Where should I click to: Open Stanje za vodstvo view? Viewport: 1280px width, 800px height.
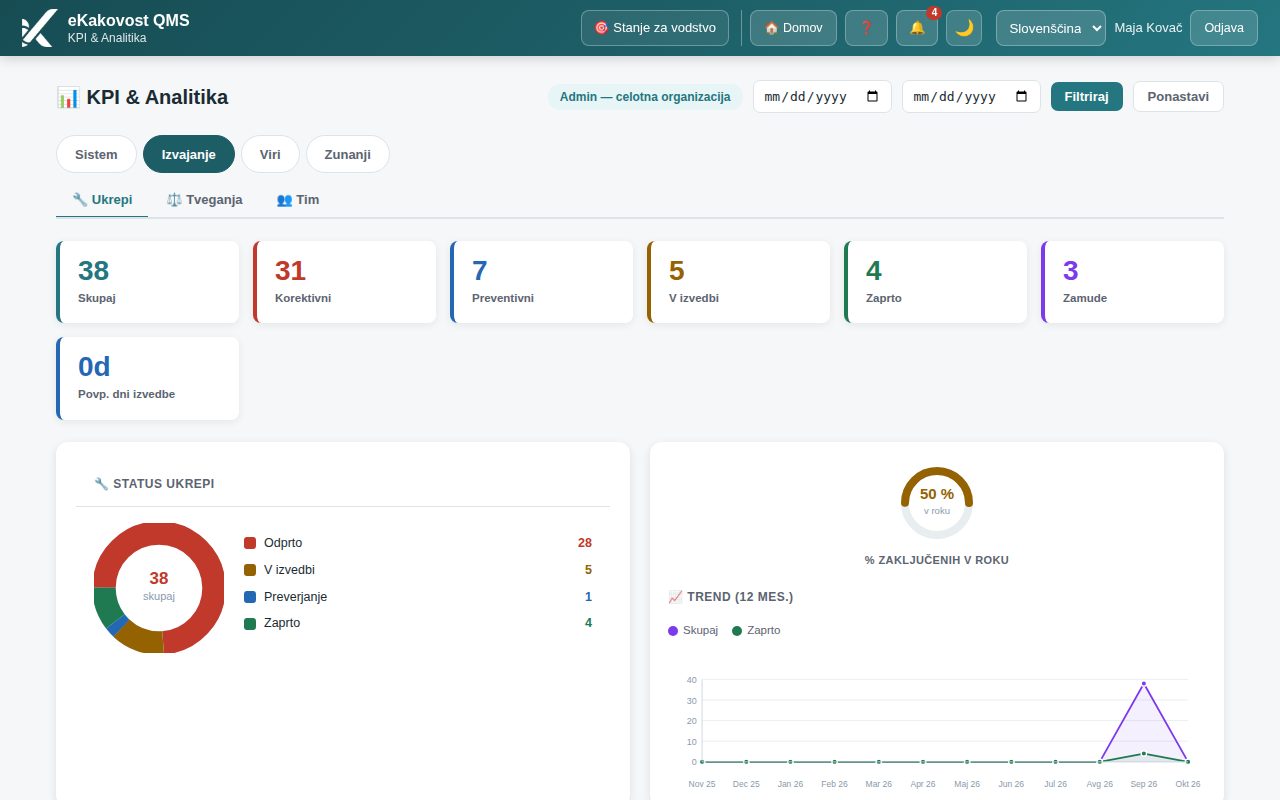[x=655, y=28]
